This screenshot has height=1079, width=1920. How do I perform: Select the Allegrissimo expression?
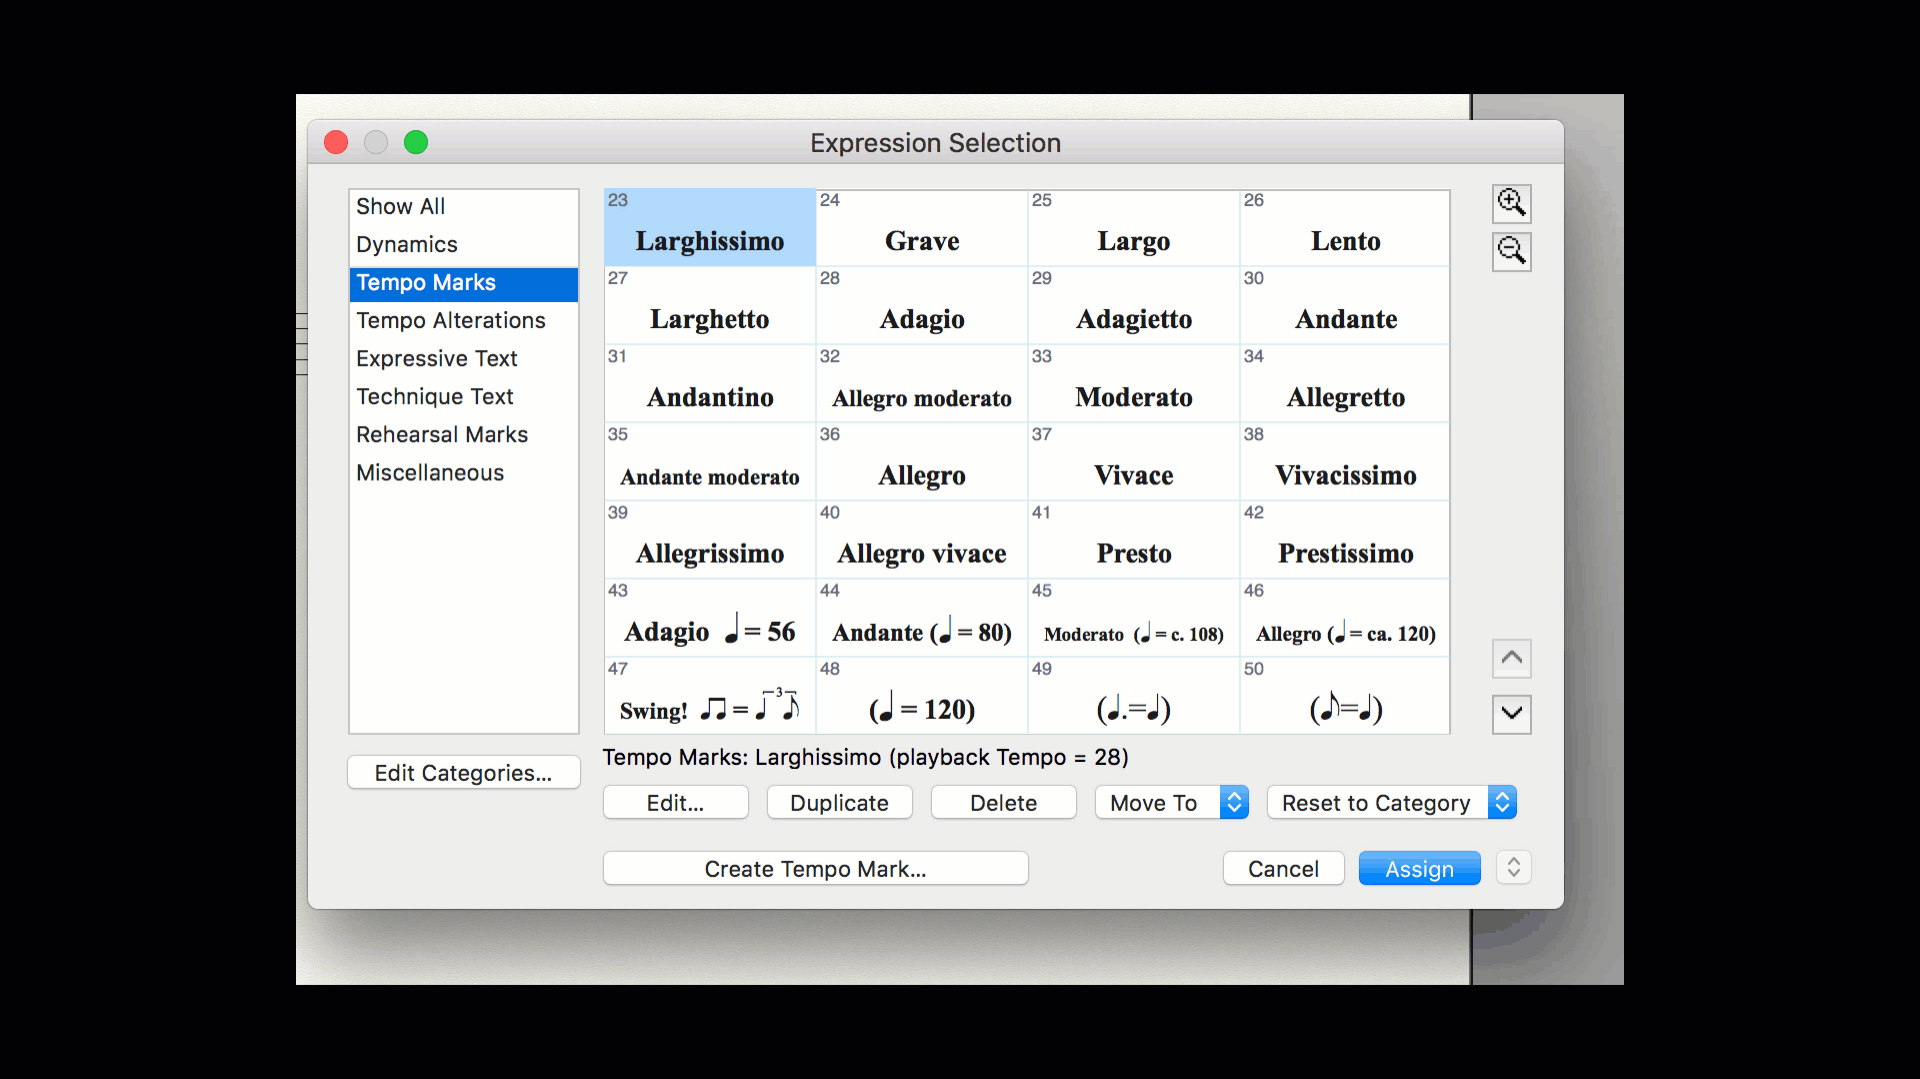(x=710, y=540)
